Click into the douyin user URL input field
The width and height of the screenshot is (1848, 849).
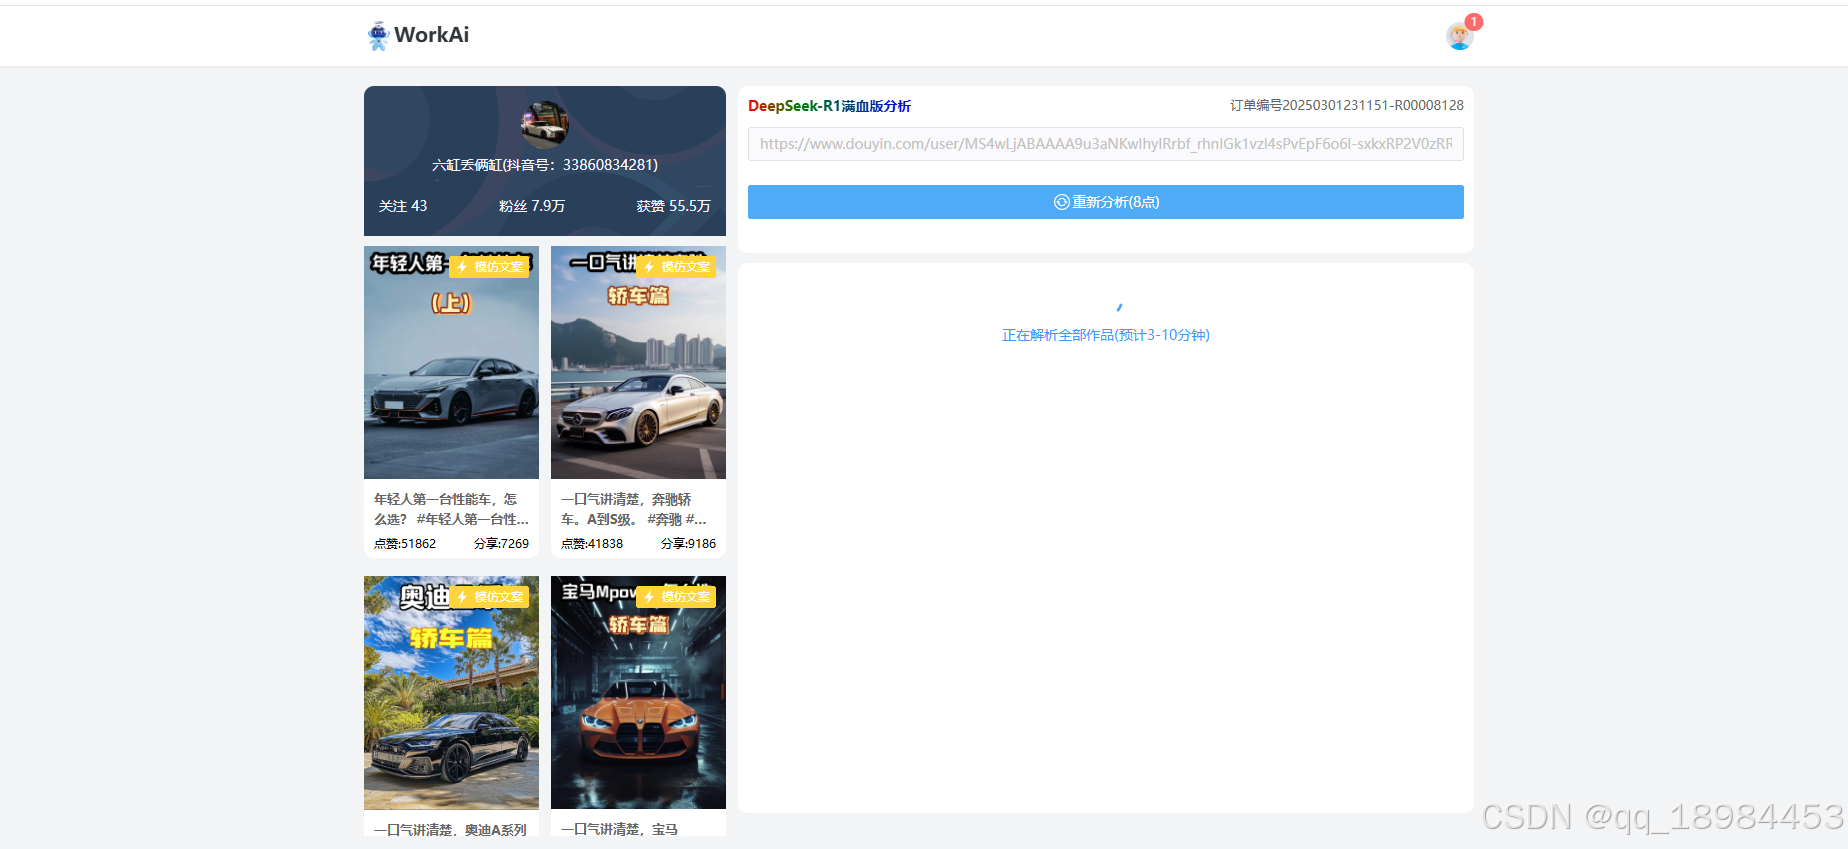[x=1106, y=144]
